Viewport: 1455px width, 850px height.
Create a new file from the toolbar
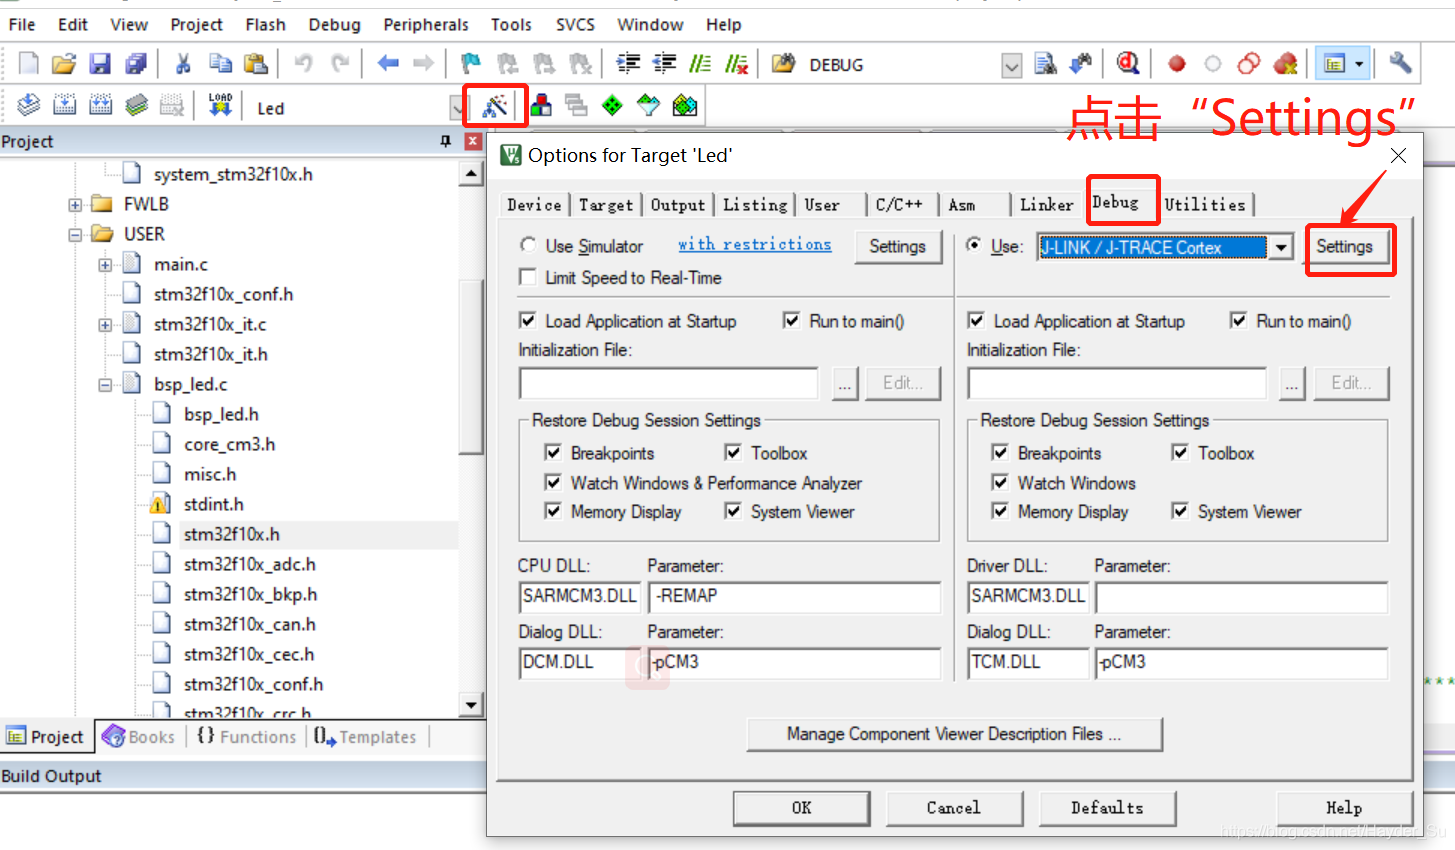pyautogui.click(x=29, y=64)
